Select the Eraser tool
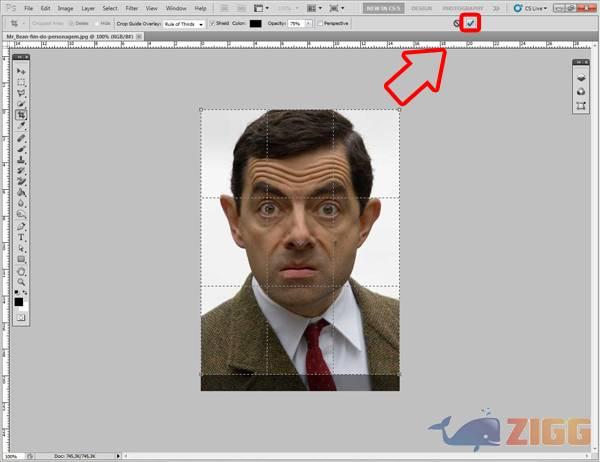600x462 pixels. point(21,181)
